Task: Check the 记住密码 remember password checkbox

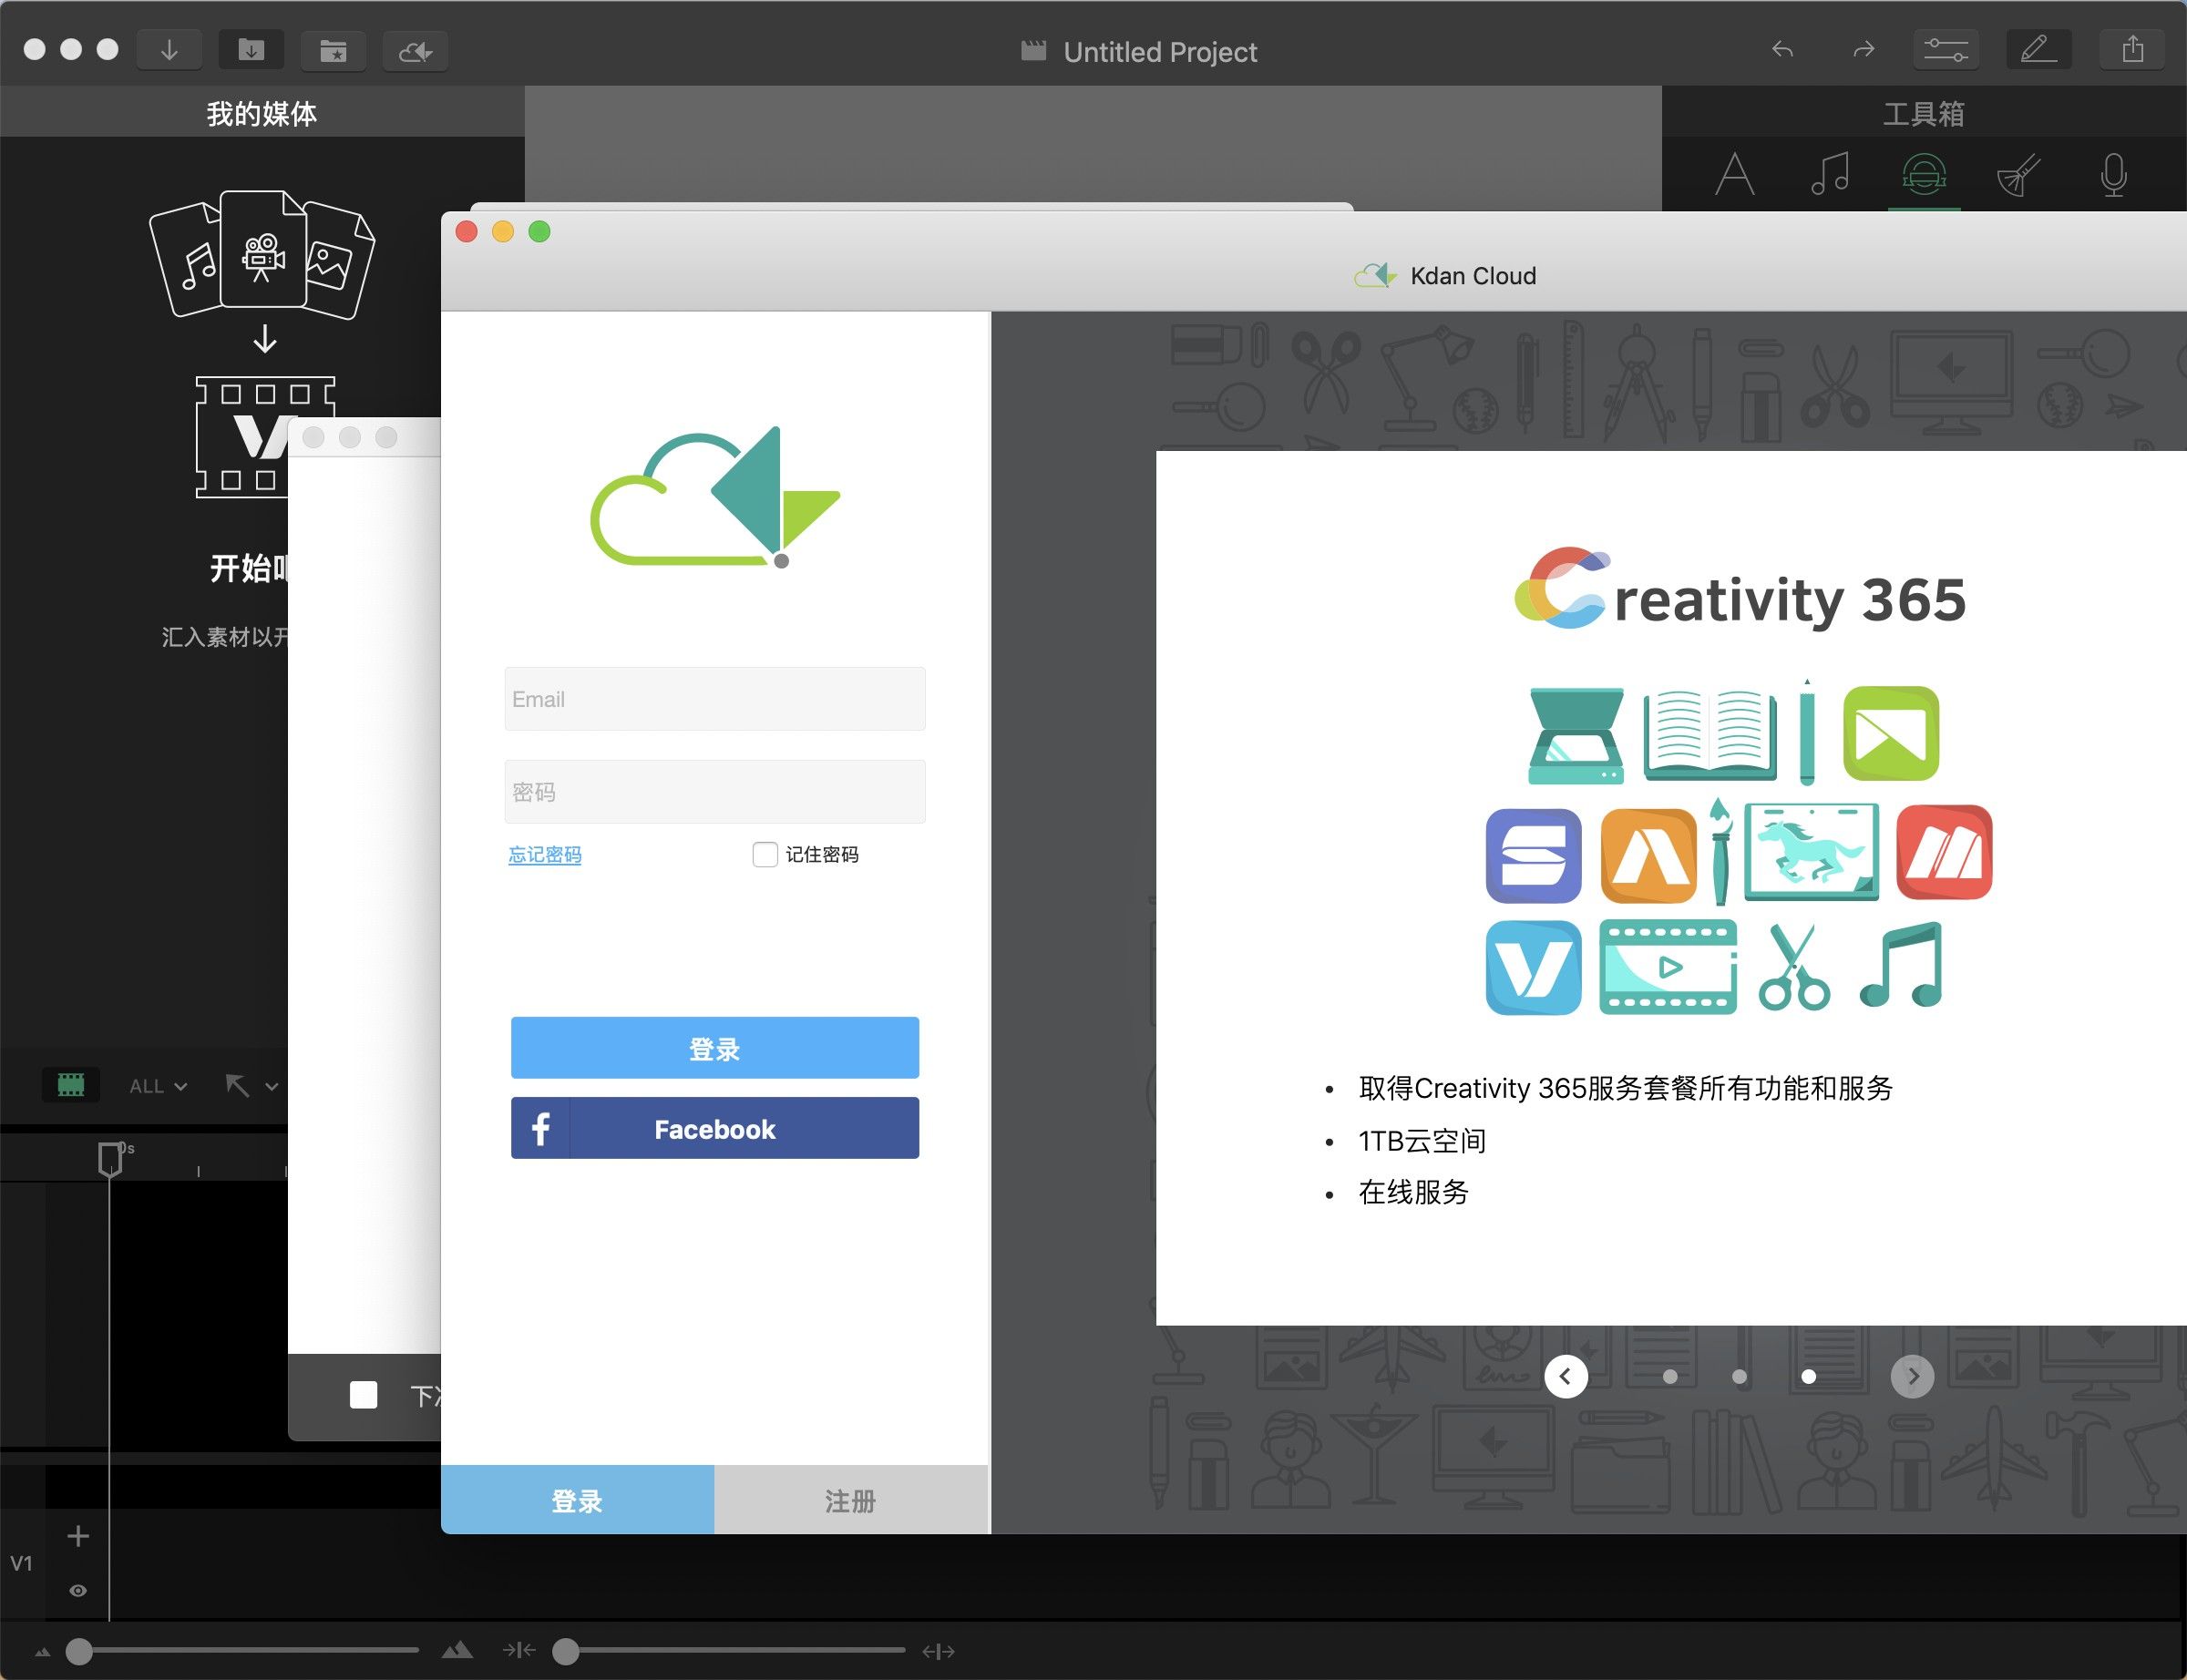Action: click(x=765, y=854)
